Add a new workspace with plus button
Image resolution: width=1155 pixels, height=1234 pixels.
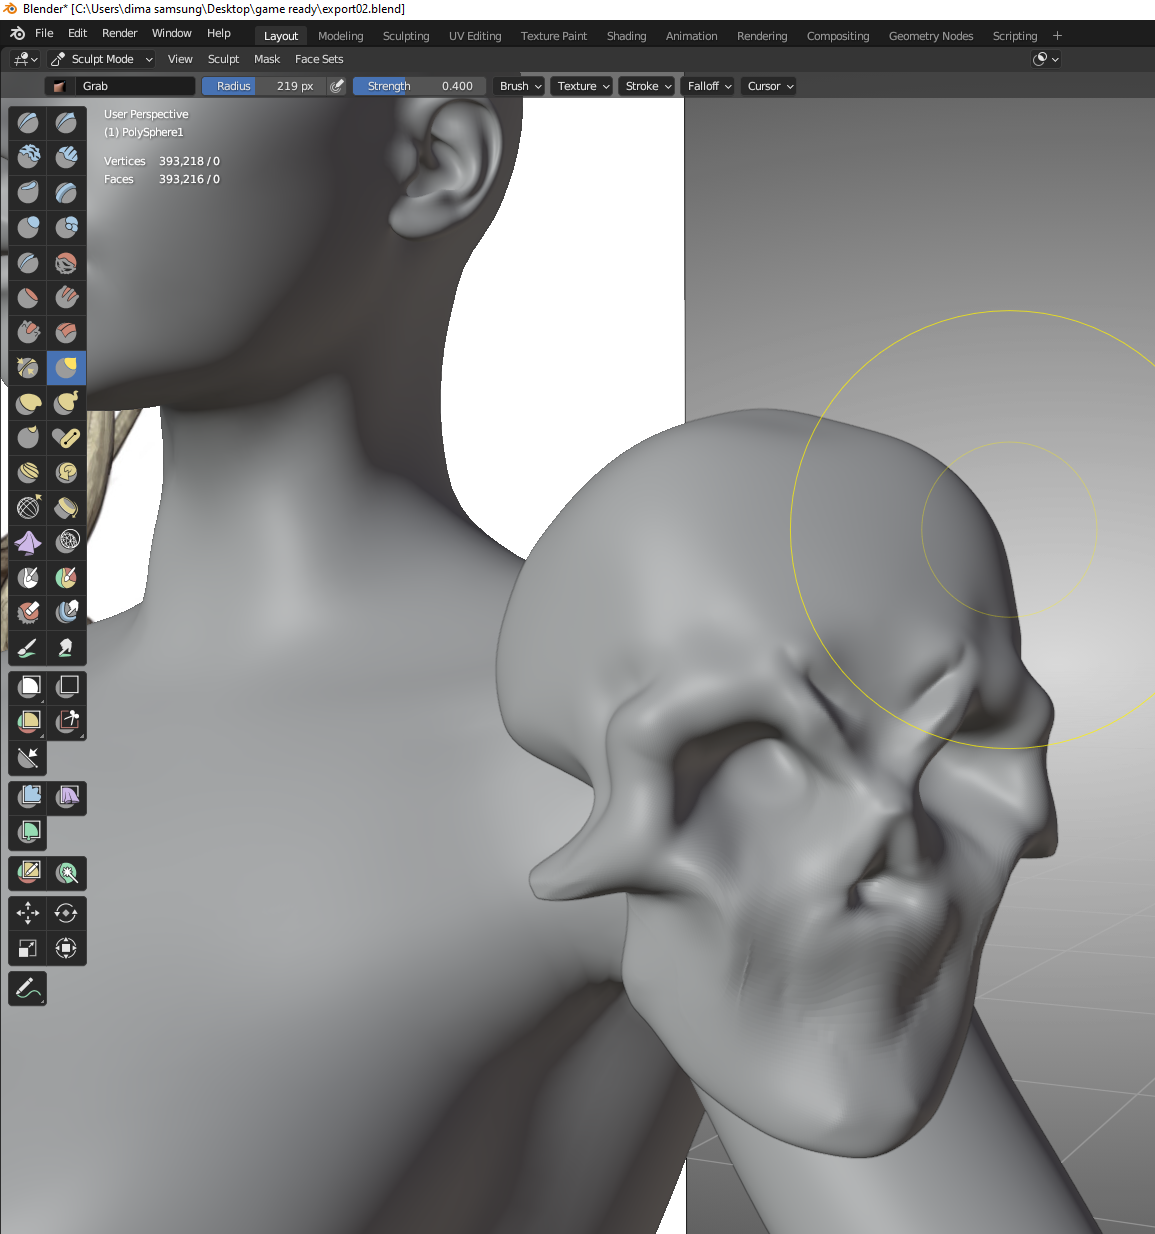(1057, 36)
